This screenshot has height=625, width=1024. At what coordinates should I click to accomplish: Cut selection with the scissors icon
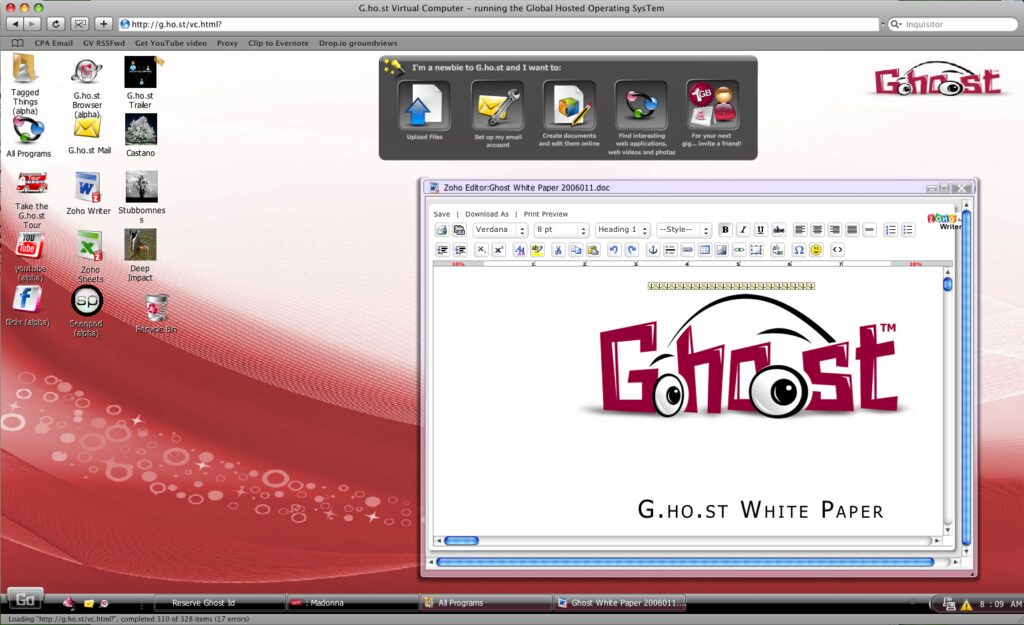coord(558,249)
